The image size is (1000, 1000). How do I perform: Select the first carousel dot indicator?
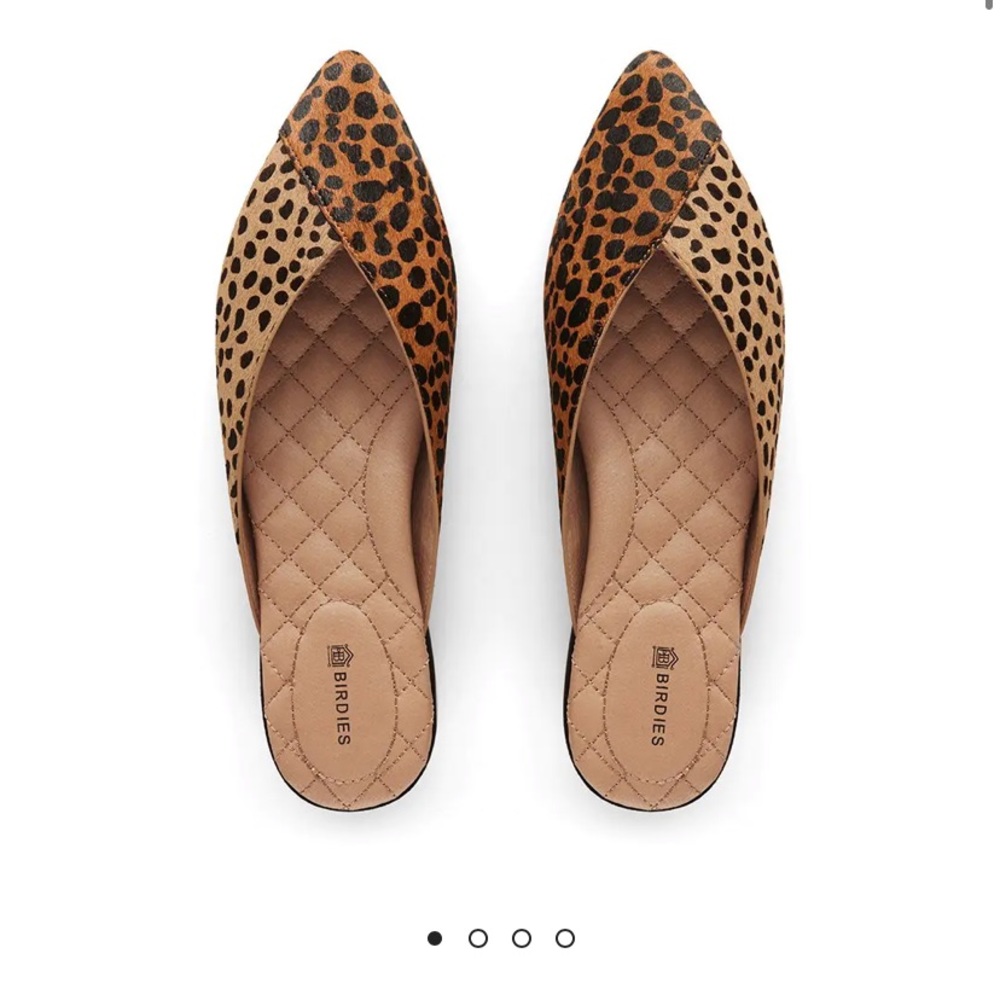click(x=434, y=938)
